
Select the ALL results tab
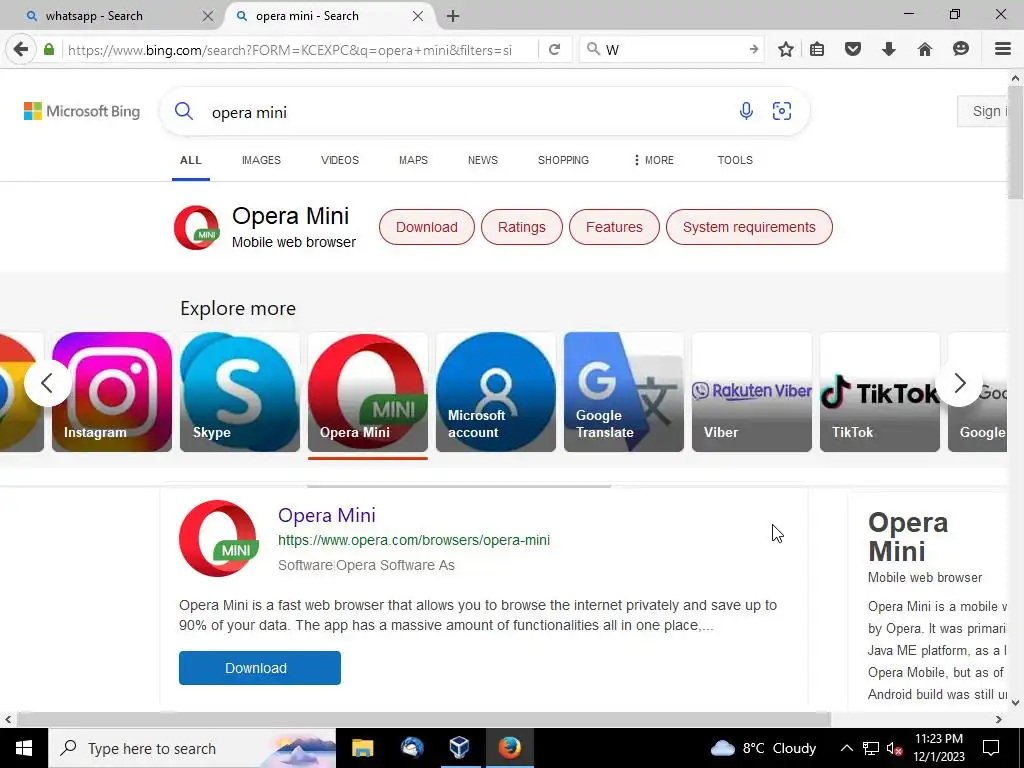pos(191,160)
